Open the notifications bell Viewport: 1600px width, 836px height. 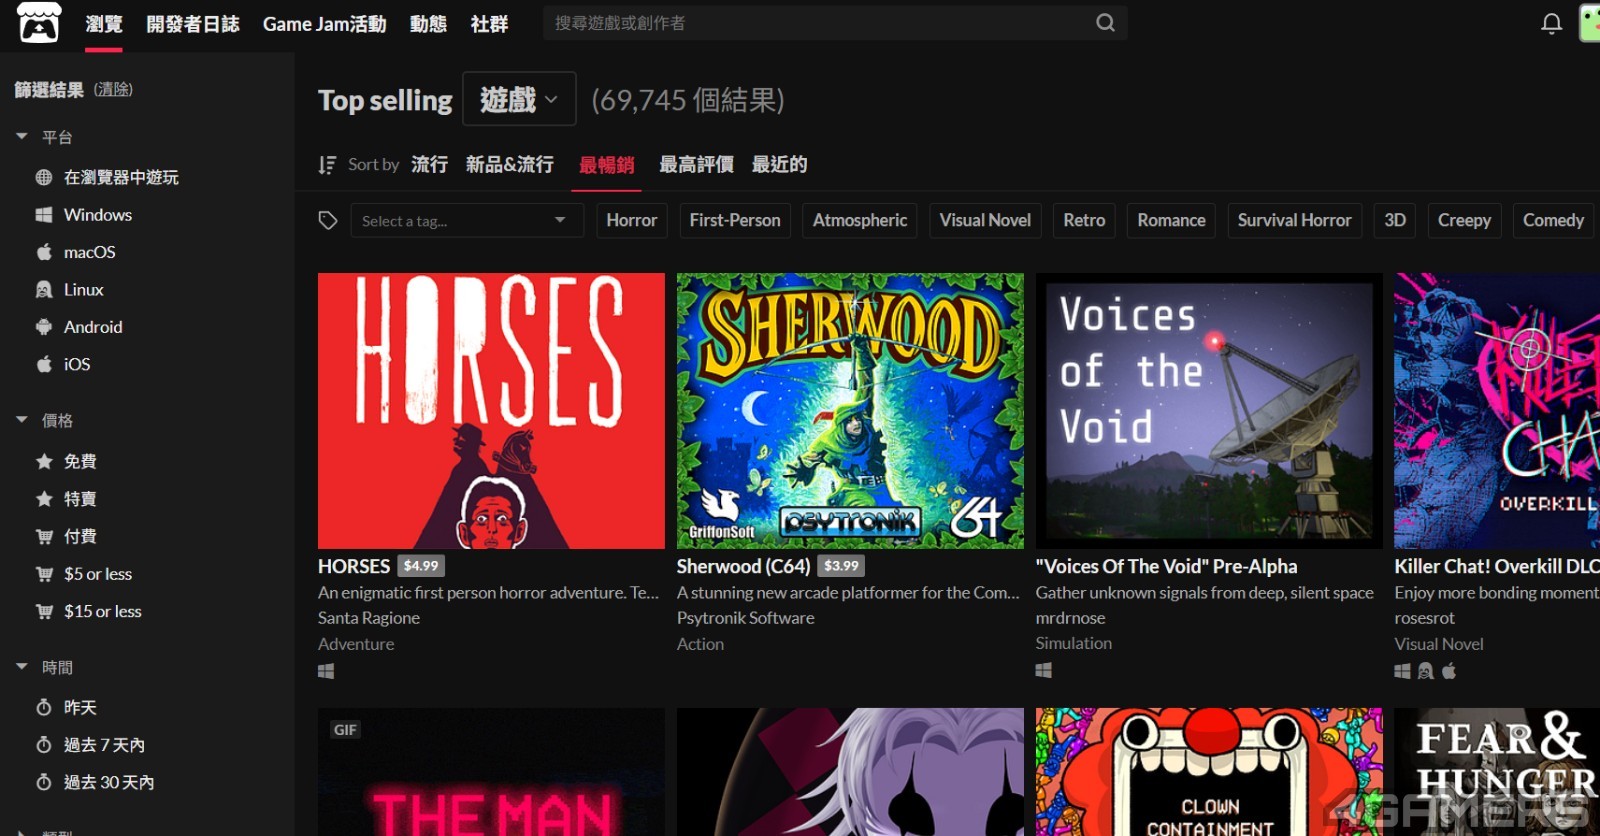click(1551, 24)
